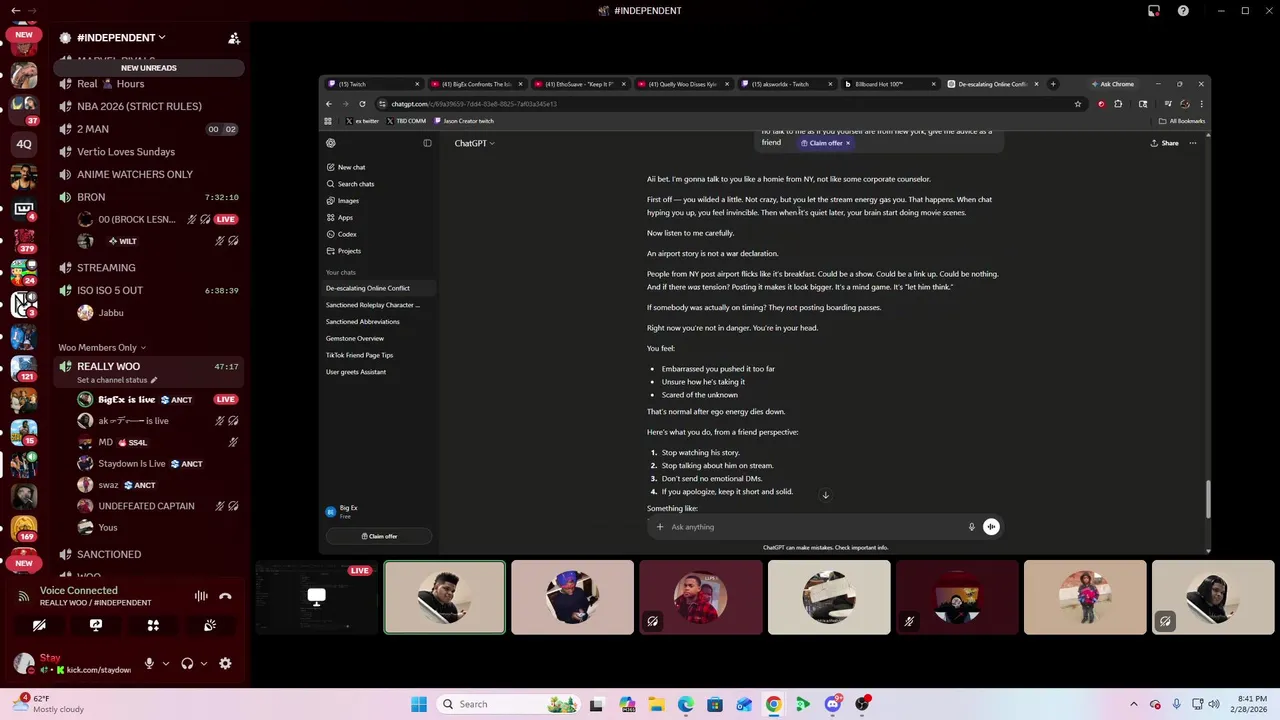Jump to NEW UNREADS in channel list

point(148,68)
